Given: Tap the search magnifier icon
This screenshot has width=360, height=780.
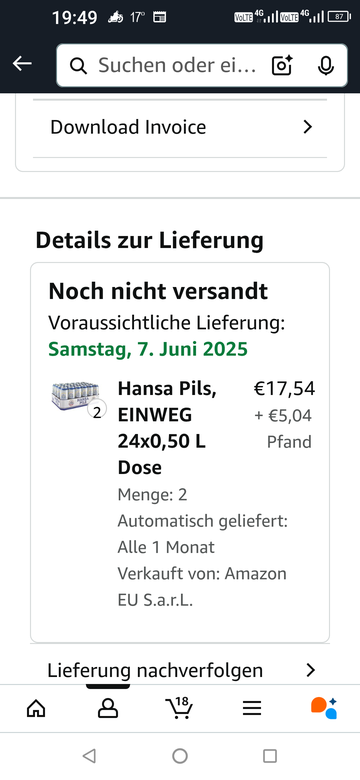Looking at the screenshot, I should click(x=78, y=66).
